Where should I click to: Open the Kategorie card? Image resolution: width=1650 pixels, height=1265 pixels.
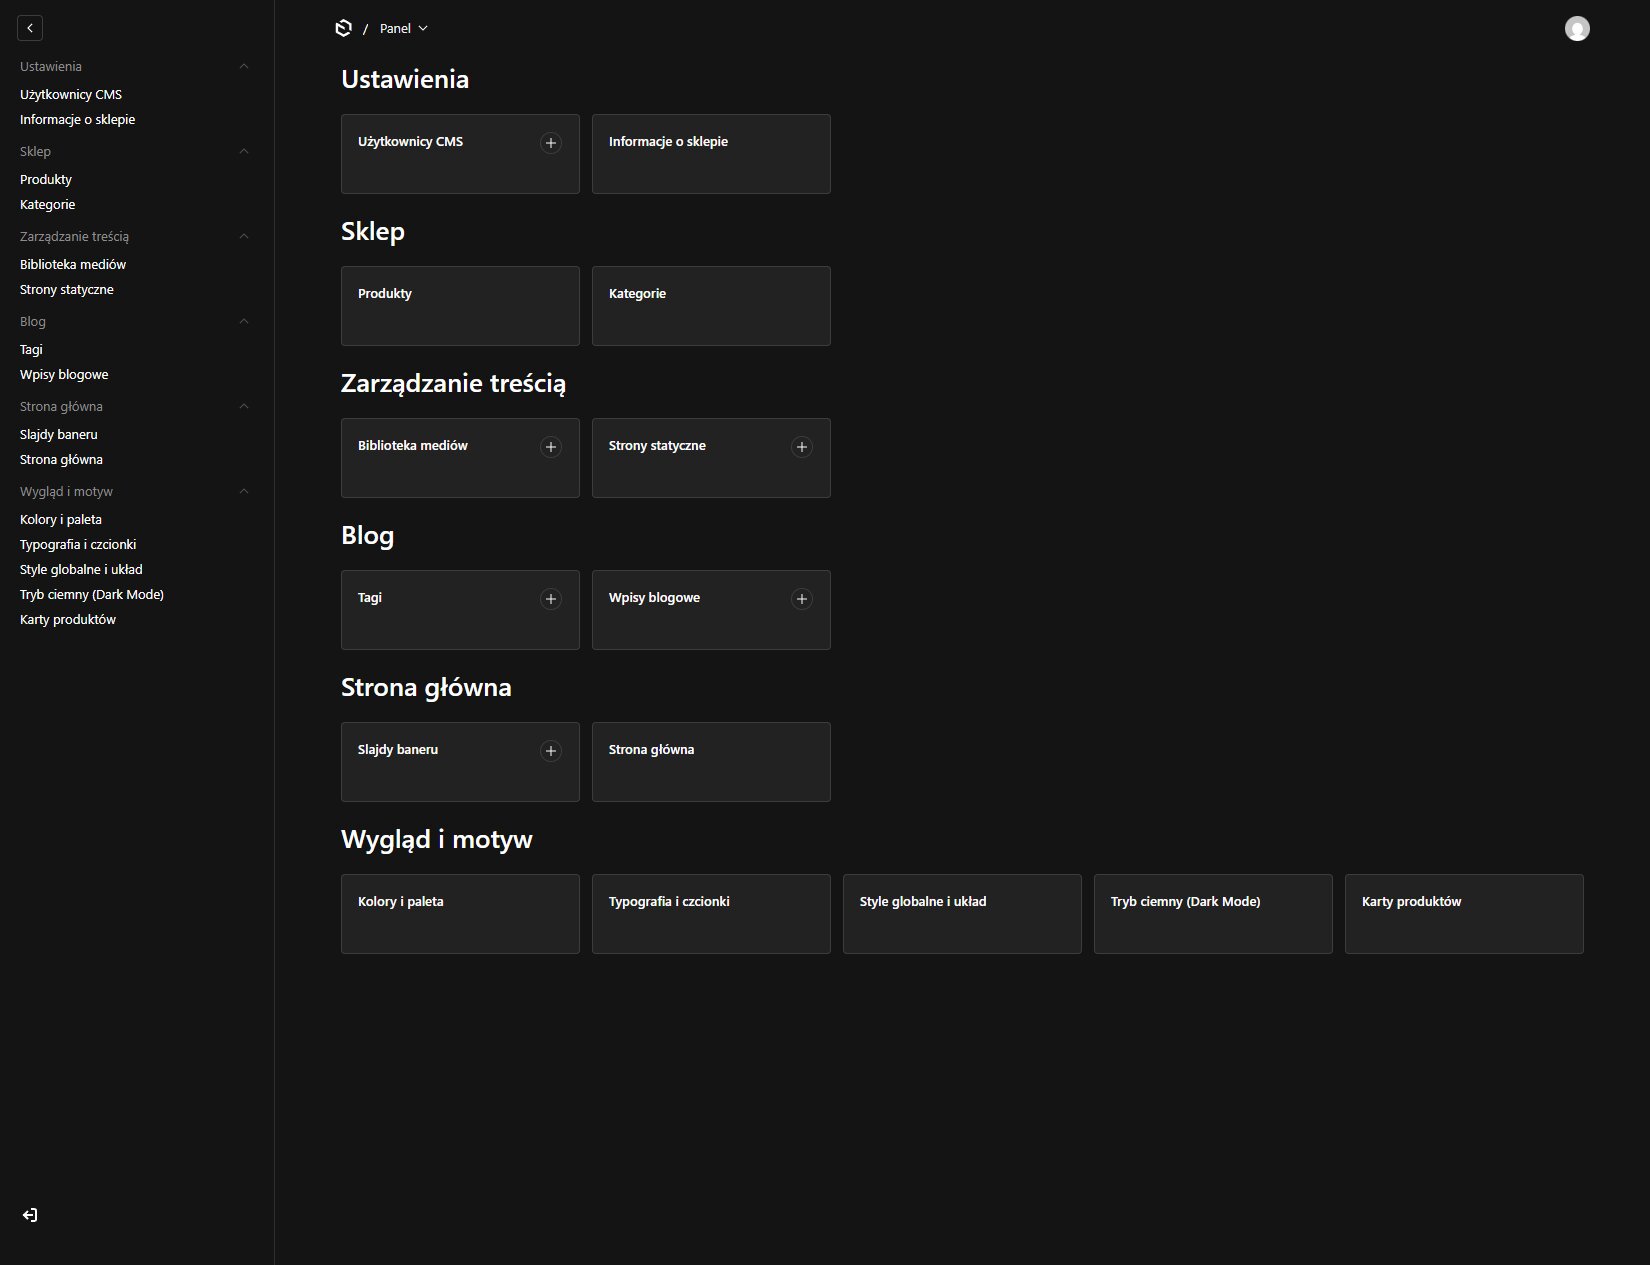(711, 306)
